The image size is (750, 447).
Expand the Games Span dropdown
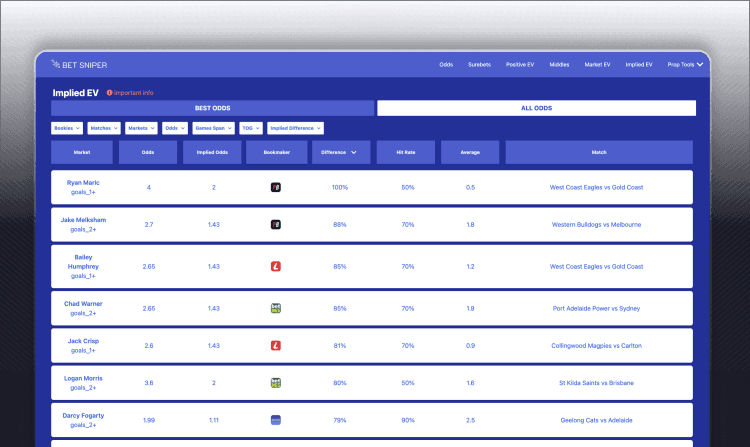pyautogui.click(x=213, y=128)
